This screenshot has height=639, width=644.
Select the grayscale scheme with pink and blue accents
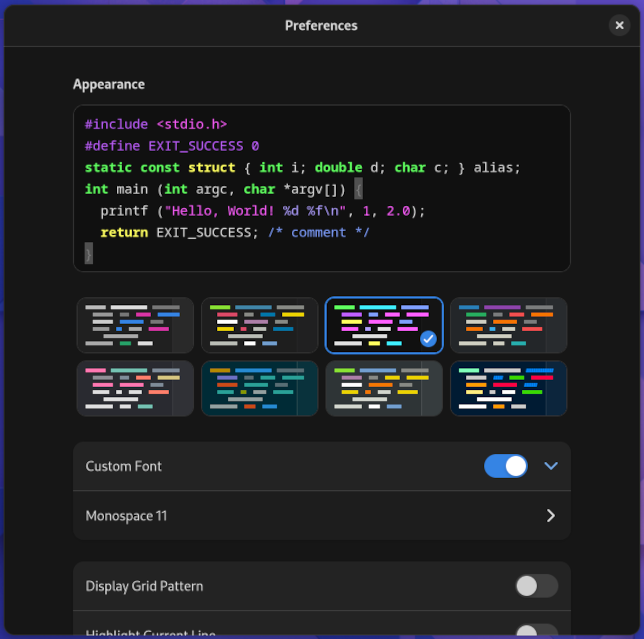[135, 325]
